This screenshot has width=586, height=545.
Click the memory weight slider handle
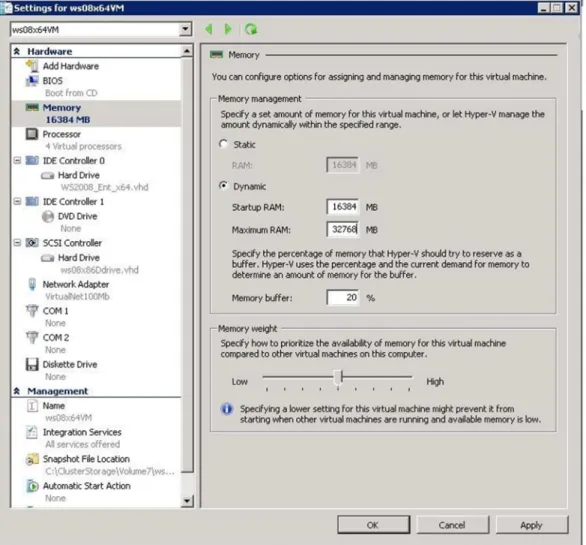[338, 377]
